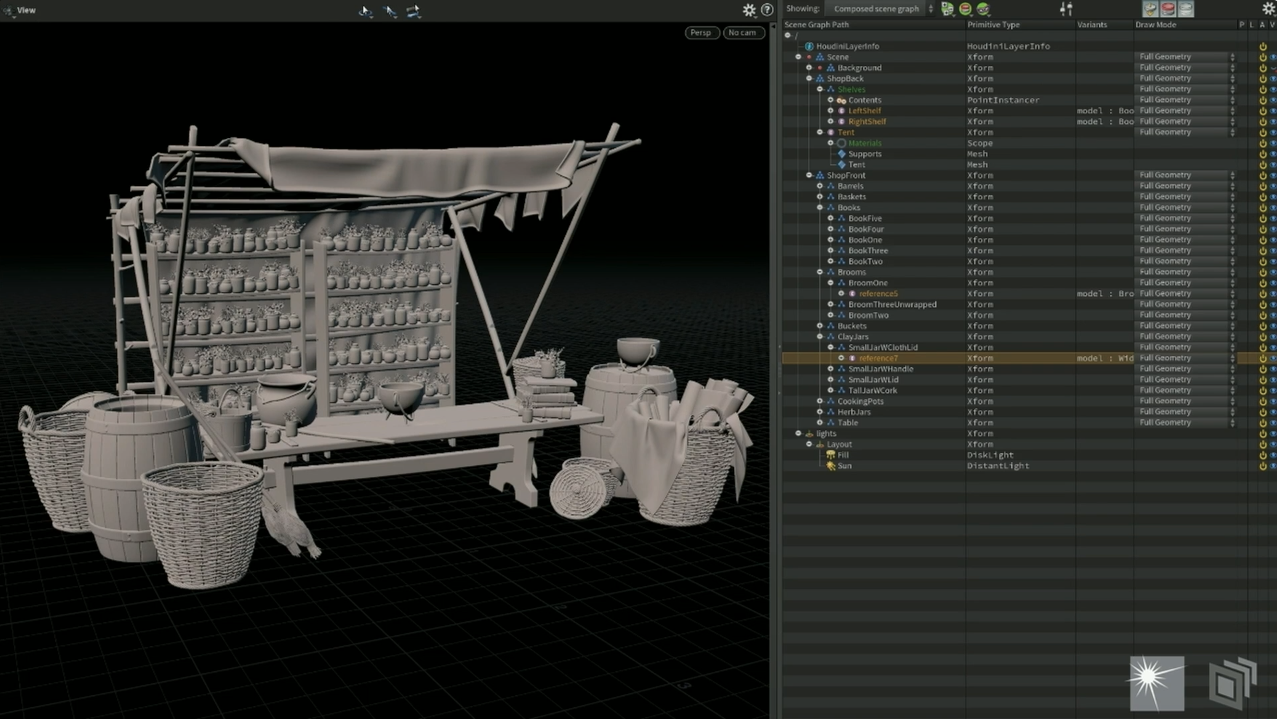This screenshot has width=1277, height=719.
Task: Click the first draw mode toolbar icon
Action: point(1150,9)
